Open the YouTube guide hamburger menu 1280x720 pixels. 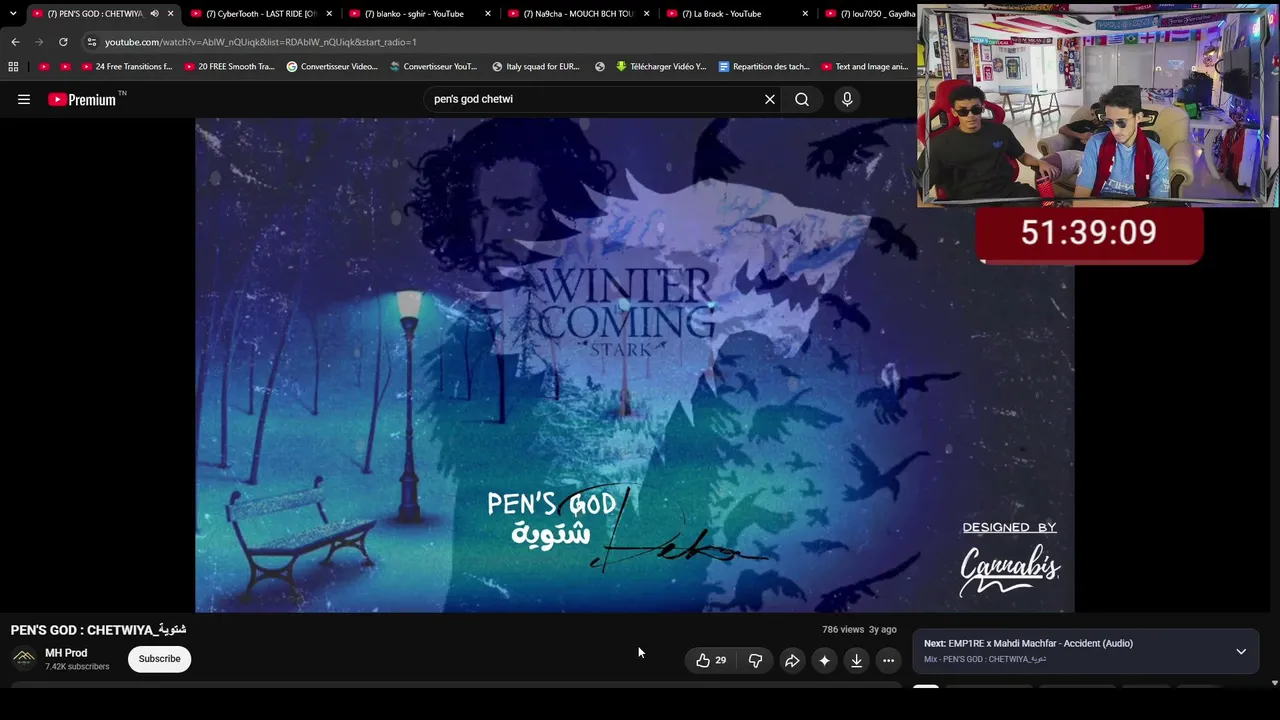(x=24, y=99)
